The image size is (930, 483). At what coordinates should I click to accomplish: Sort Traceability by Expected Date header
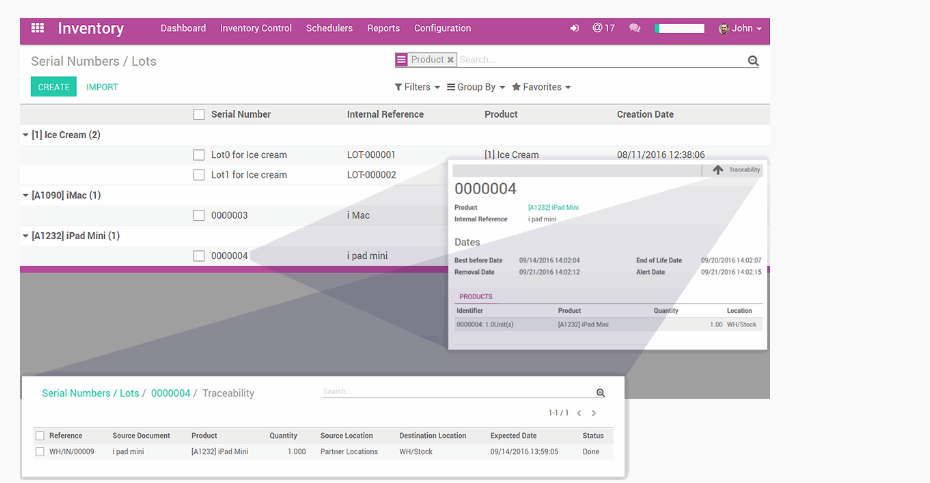point(513,436)
